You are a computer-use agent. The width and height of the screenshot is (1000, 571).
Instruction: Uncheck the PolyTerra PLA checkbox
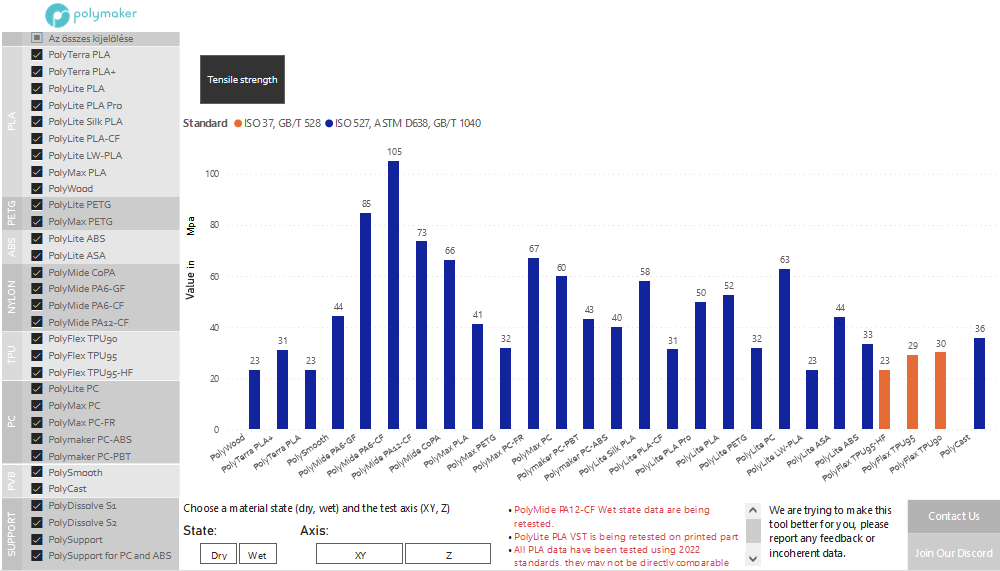pos(37,55)
